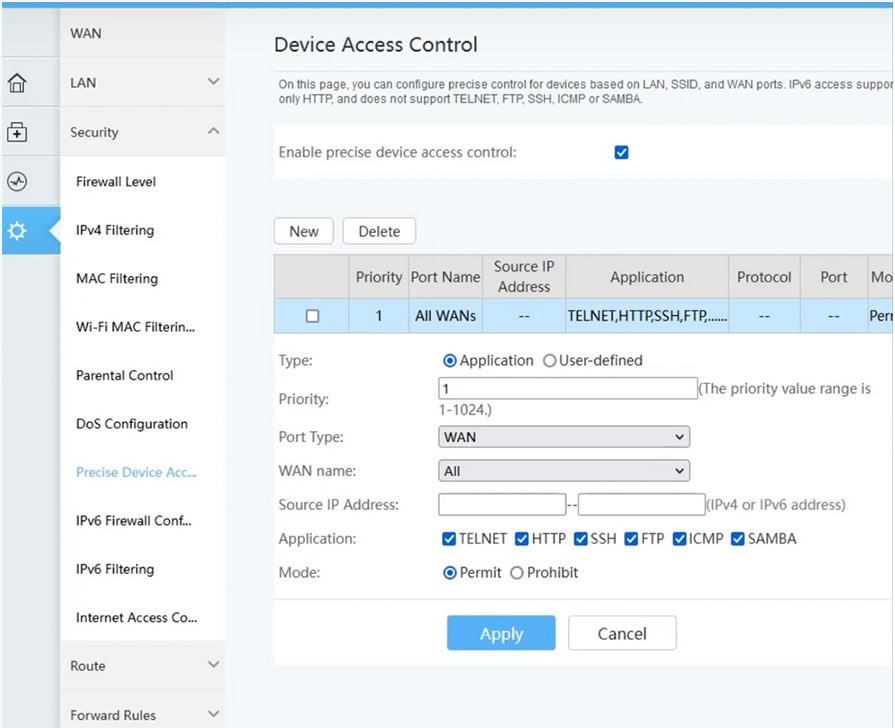
Task: Open the WAN name dropdown
Action: [x=564, y=471]
